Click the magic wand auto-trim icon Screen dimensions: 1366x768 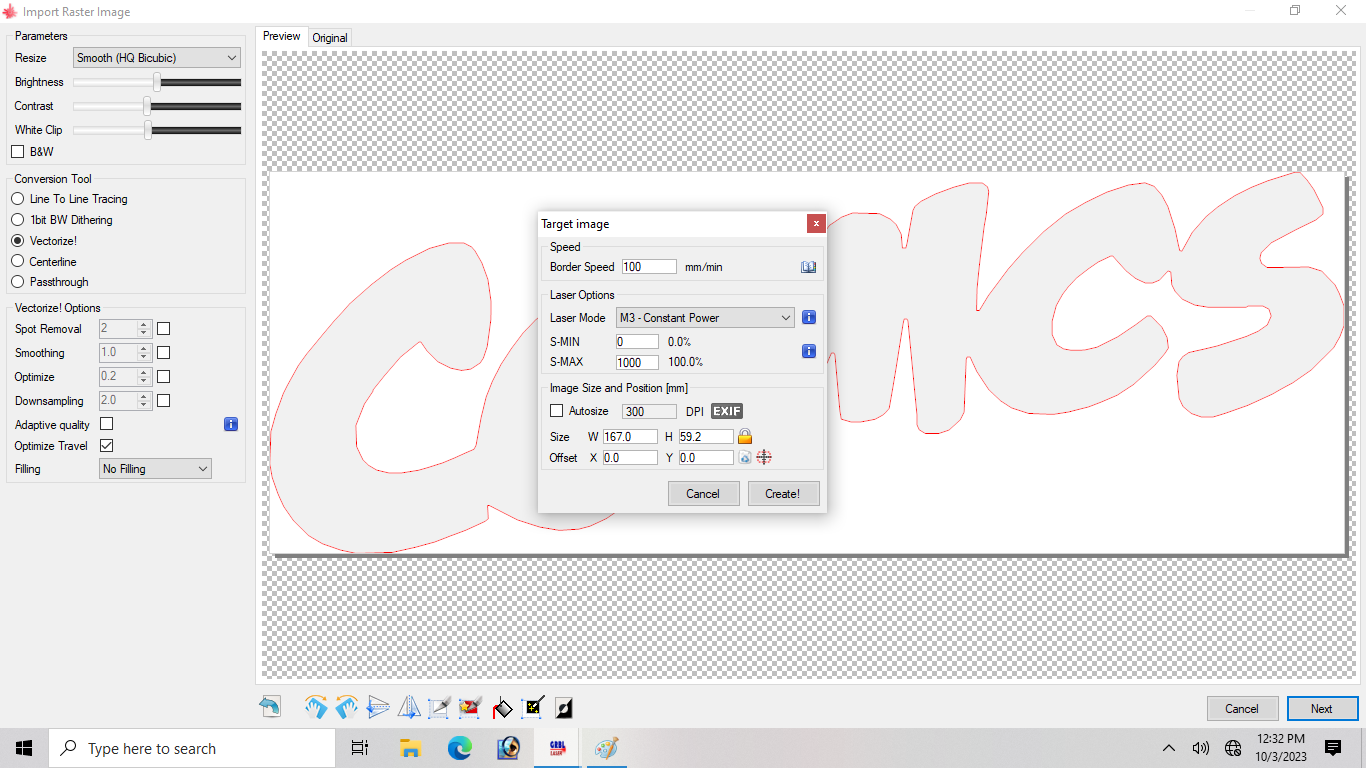533,708
